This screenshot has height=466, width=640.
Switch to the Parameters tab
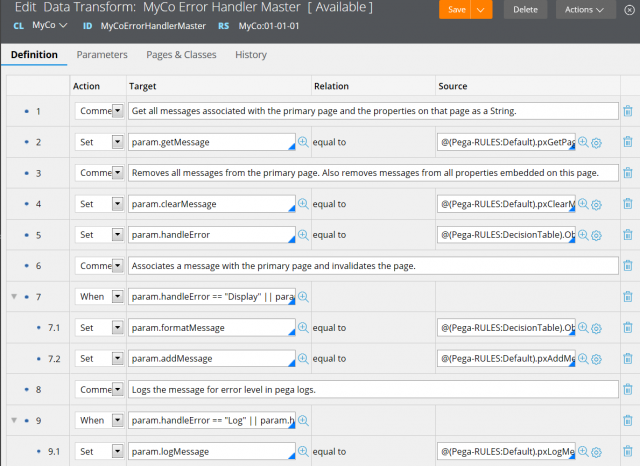(x=102, y=55)
